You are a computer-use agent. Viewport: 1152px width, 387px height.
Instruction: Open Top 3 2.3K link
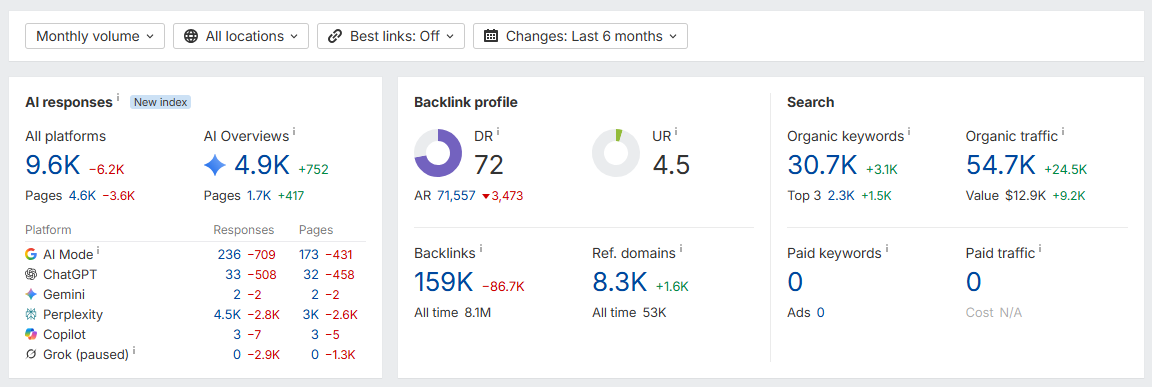(x=840, y=195)
